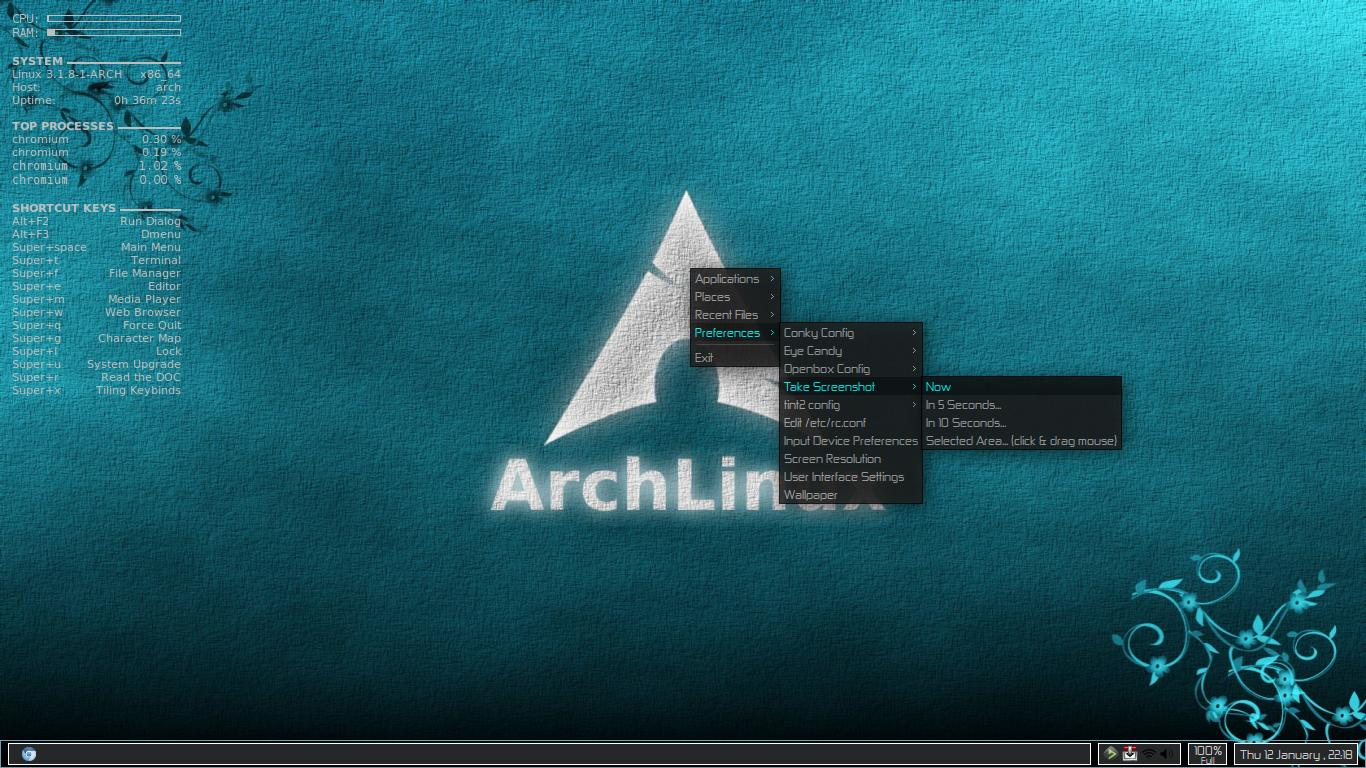Choose screenshot In 10 Seconds...
This screenshot has height=768, width=1366.
pyautogui.click(x=1021, y=423)
